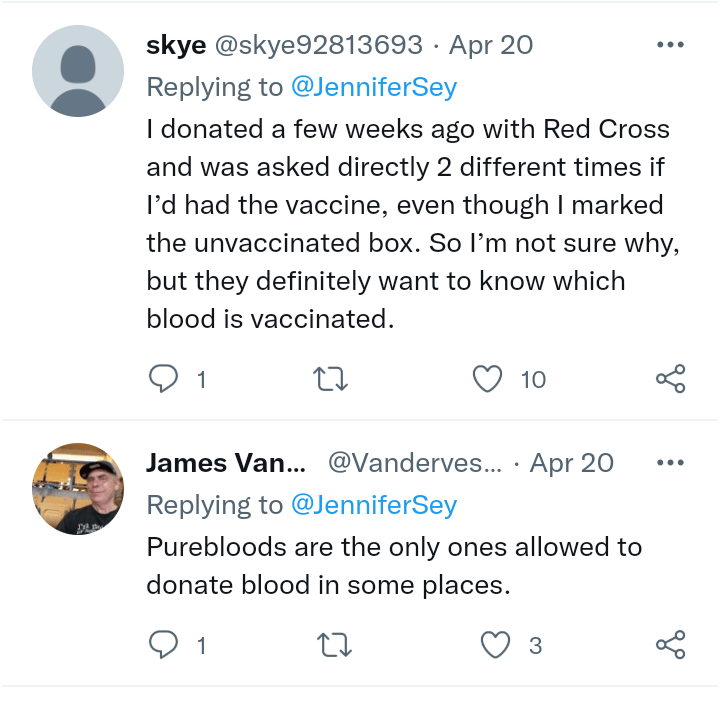Reply to skye's Red Cross tweet
The height and width of the screenshot is (701, 720).
(x=162, y=379)
